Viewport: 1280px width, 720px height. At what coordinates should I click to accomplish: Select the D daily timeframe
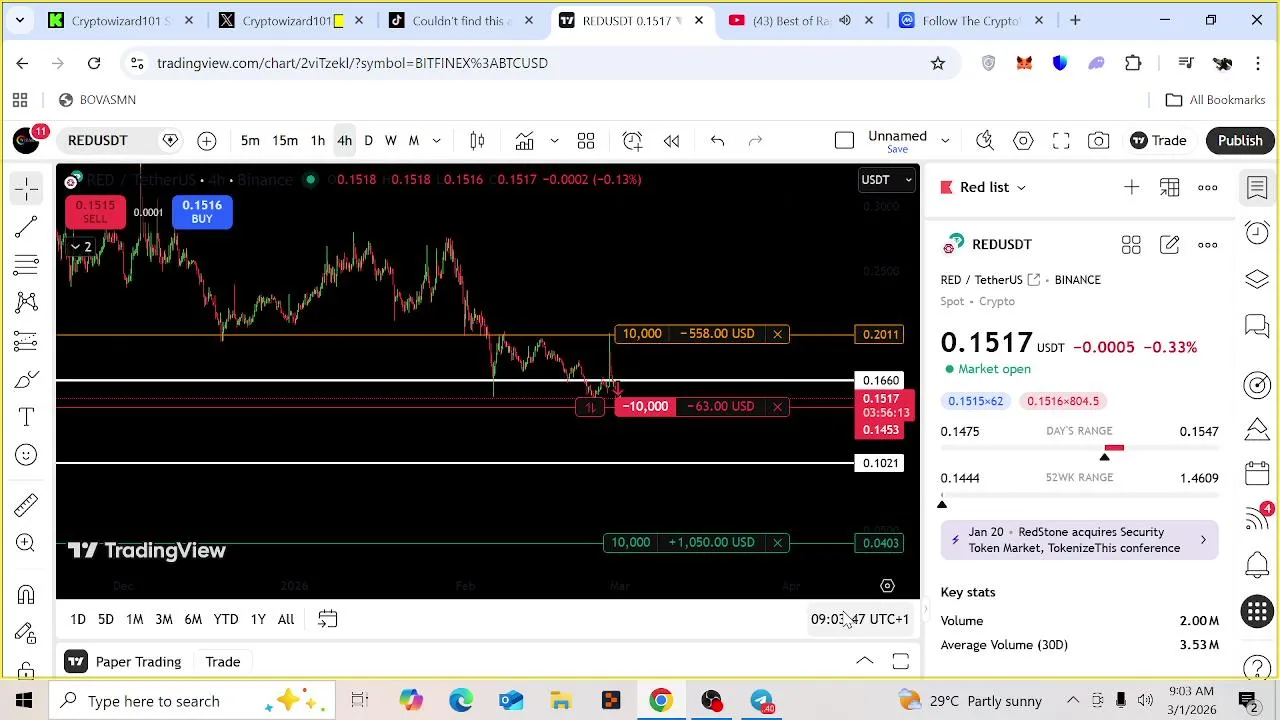pyautogui.click(x=368, y=141)
